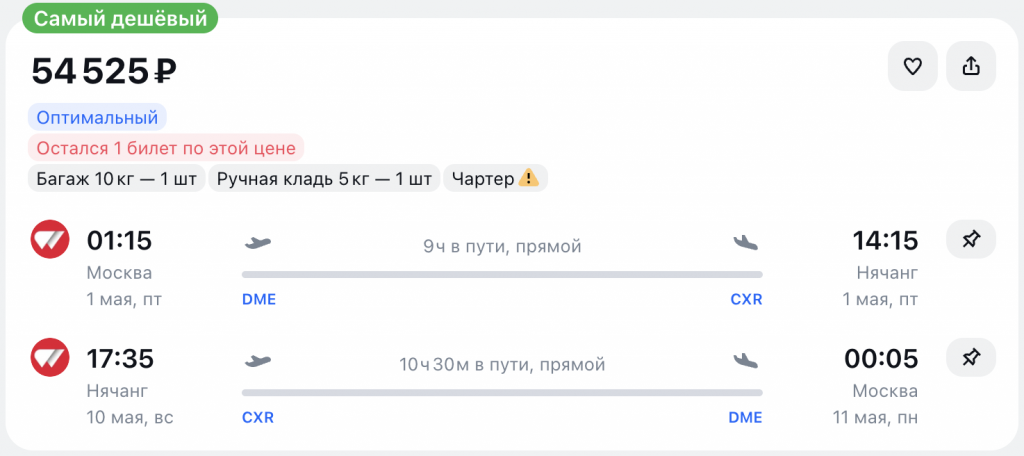Viewport: 1024px width, 456px height.
Task: Pin the Moscow to Nha Trang flight
Action: (970, 240)
